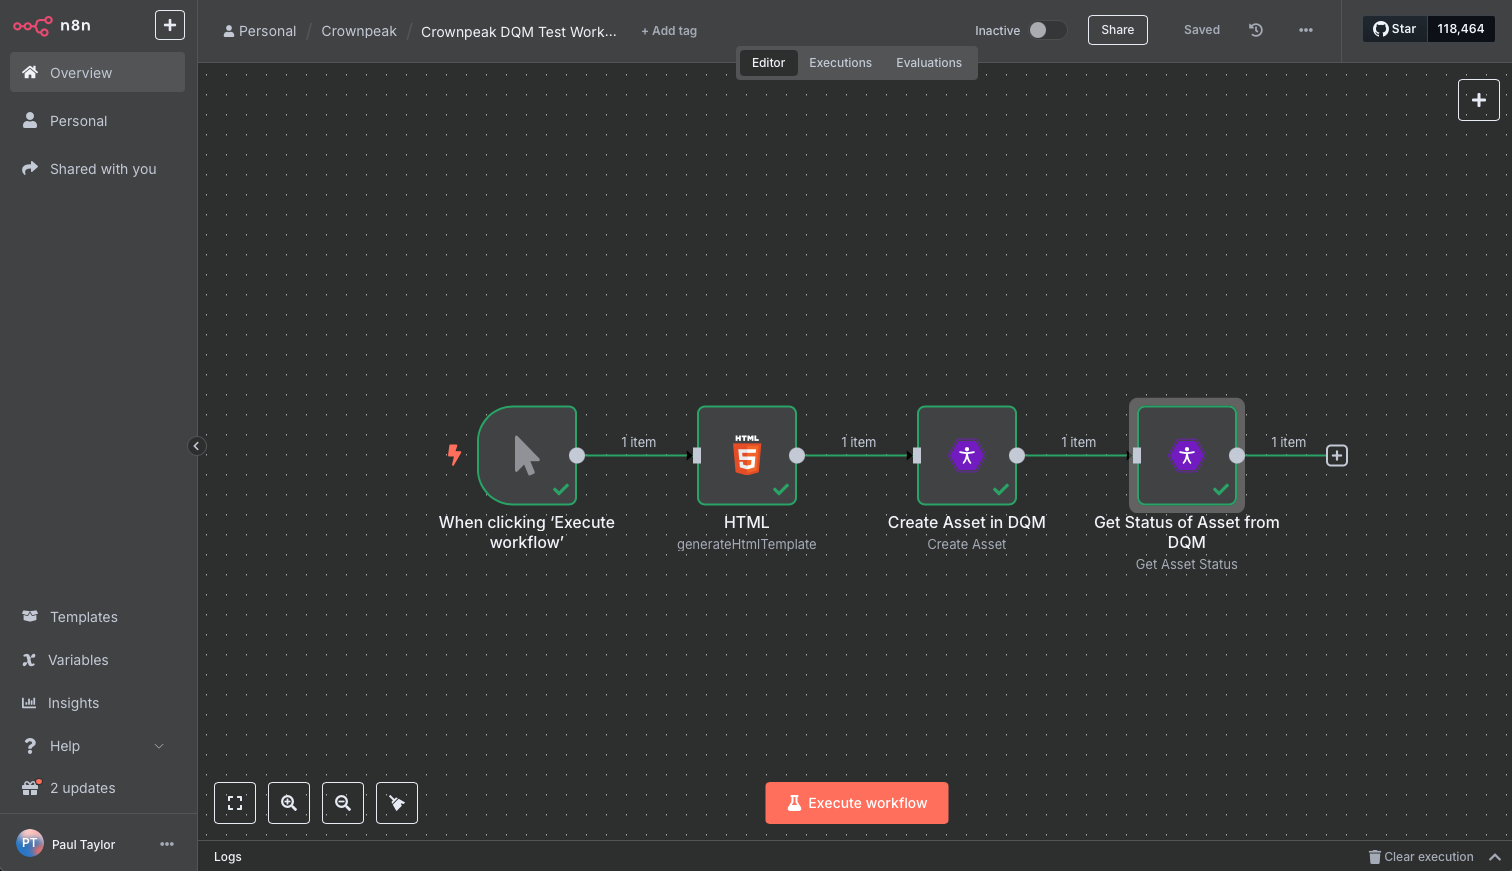This screenshot has width=1512, height=871.
Task: Click the When clicking 'Execute workflow' label
Action: [527, 532]
